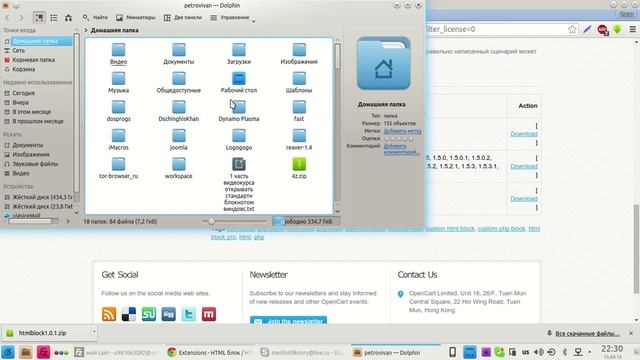Select the Музыка folder
The image size is (640, 360).
coord(118,82)
